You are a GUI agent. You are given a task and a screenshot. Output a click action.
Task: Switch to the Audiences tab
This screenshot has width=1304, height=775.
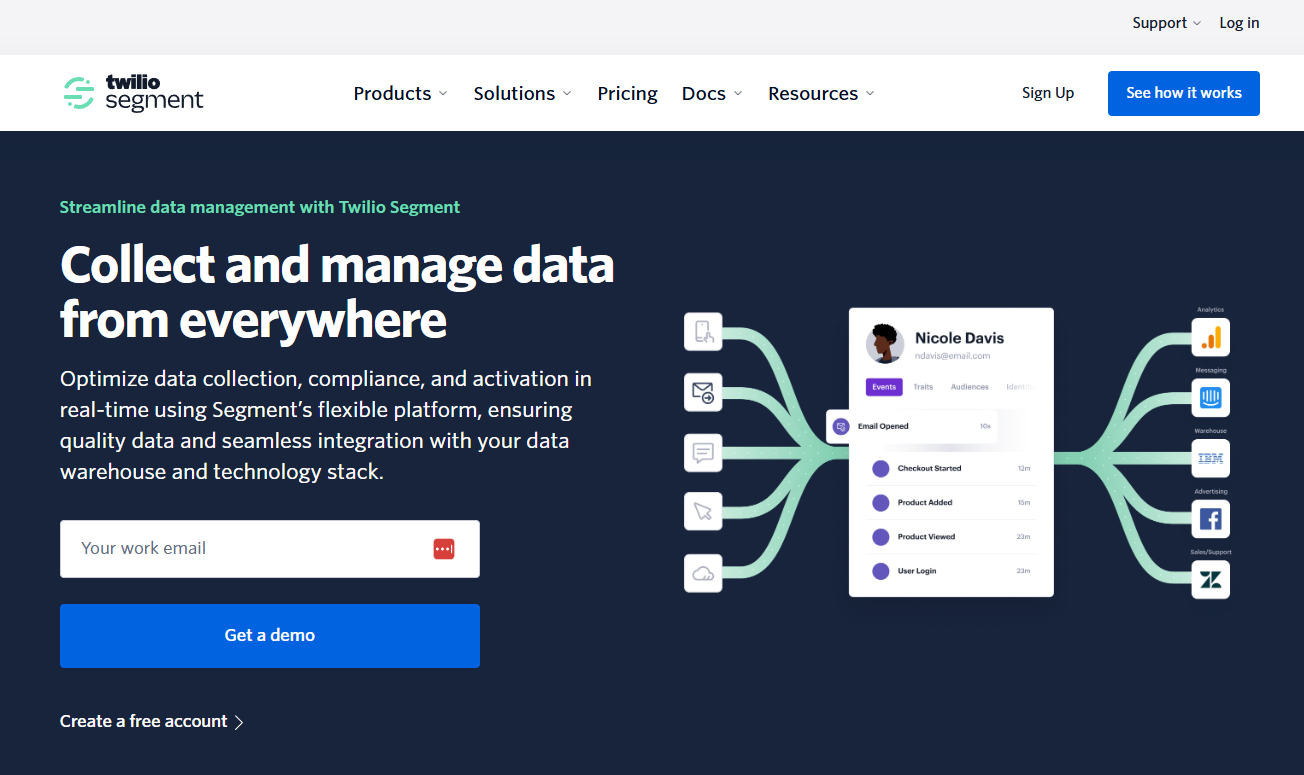pyautogui.click(x=970, y=387)
